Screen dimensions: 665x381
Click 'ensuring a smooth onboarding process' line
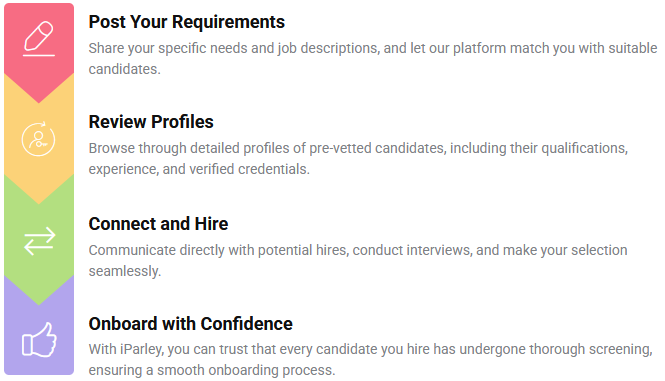point(212,370)
